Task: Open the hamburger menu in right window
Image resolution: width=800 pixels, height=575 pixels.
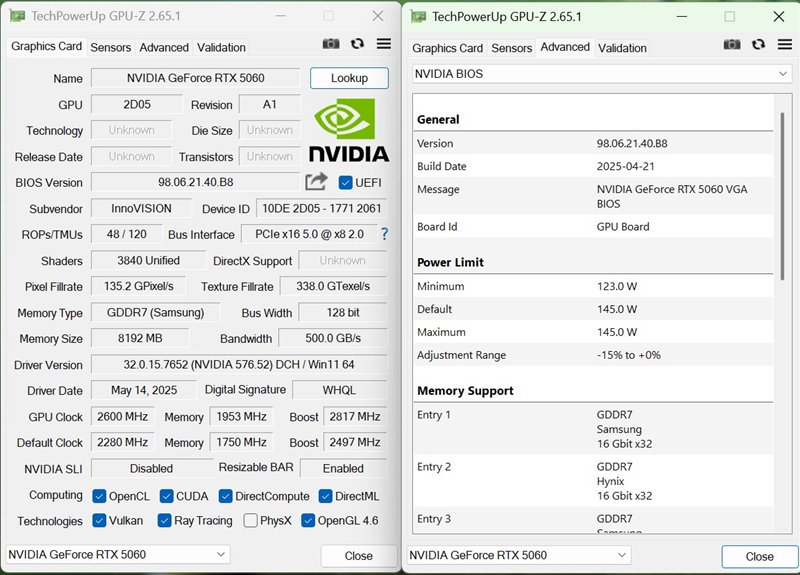Action: [784, 45]
